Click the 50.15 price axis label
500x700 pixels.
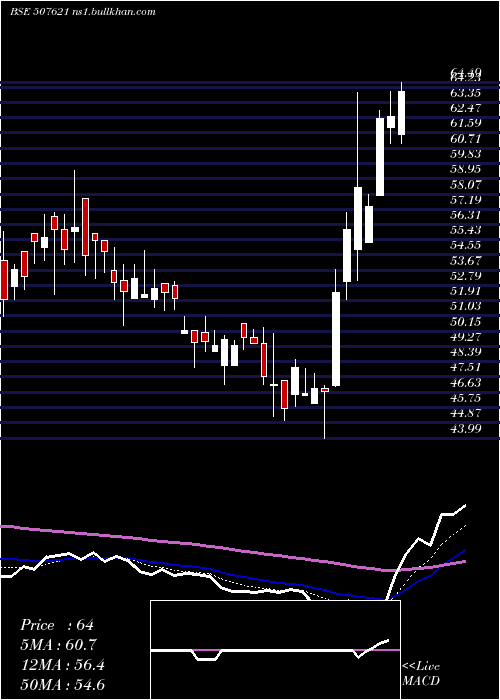coord(465,321)
